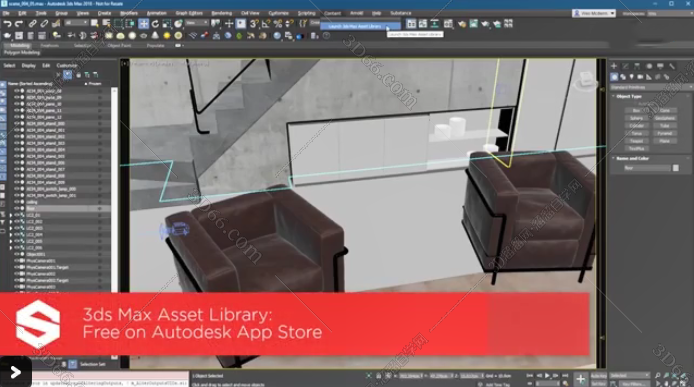Toggle visibility eye for Object001
Screen dimensions: 694x387
pos(17,254)
